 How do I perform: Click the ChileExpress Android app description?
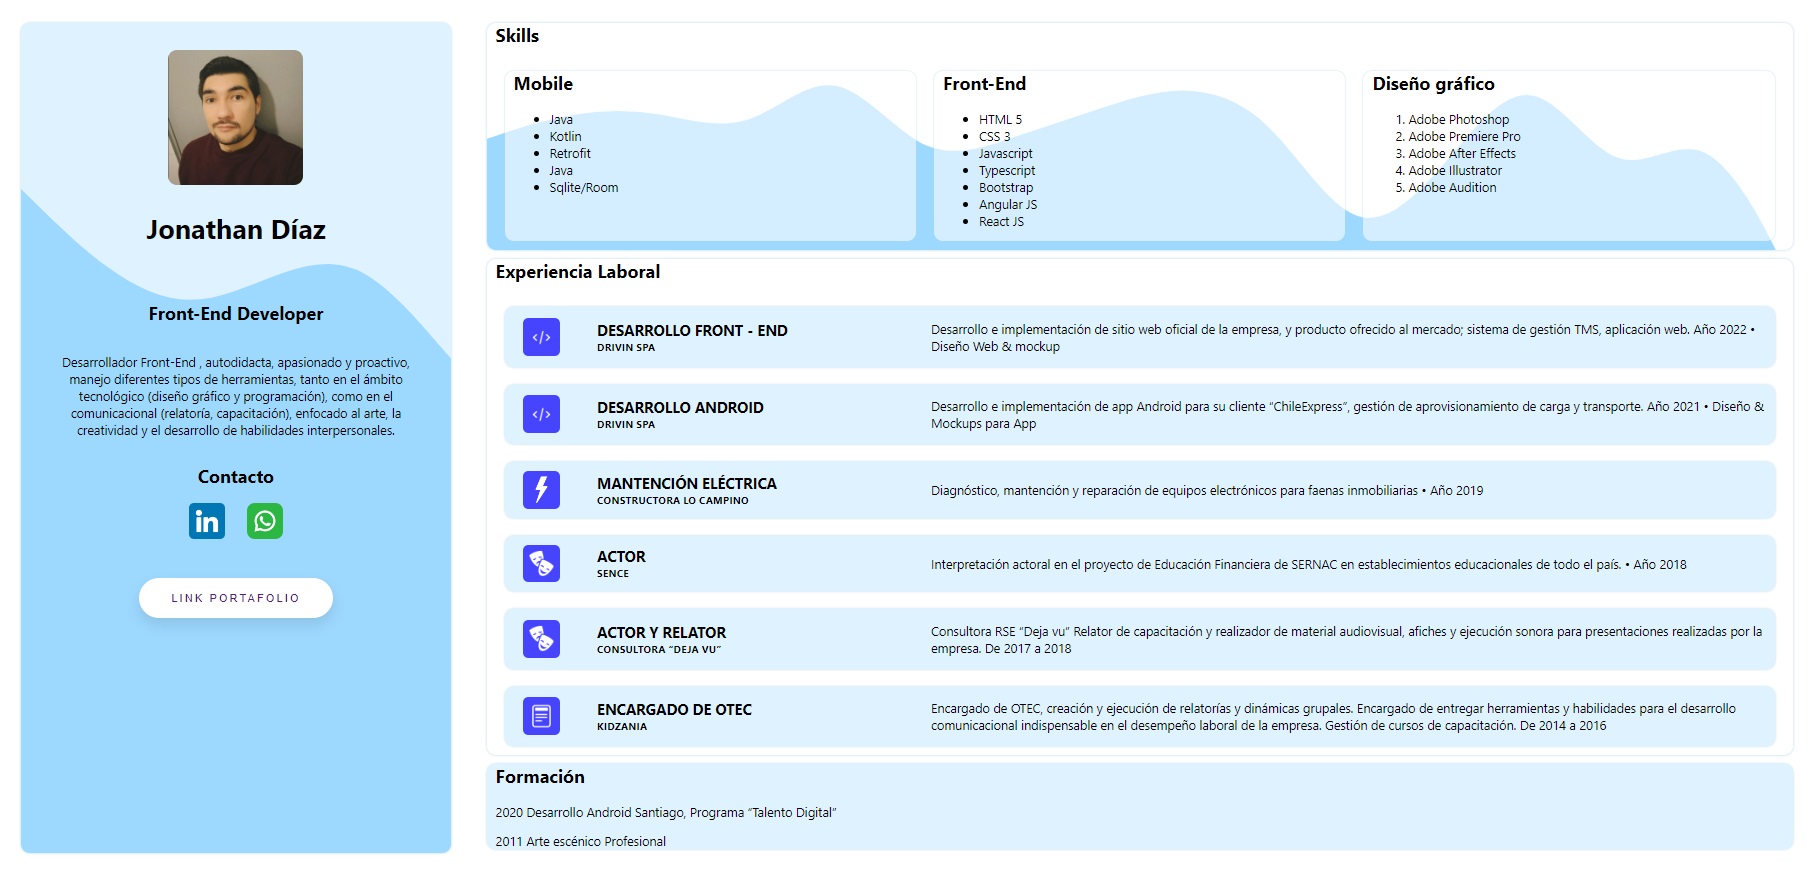[x=1347, y=415]
